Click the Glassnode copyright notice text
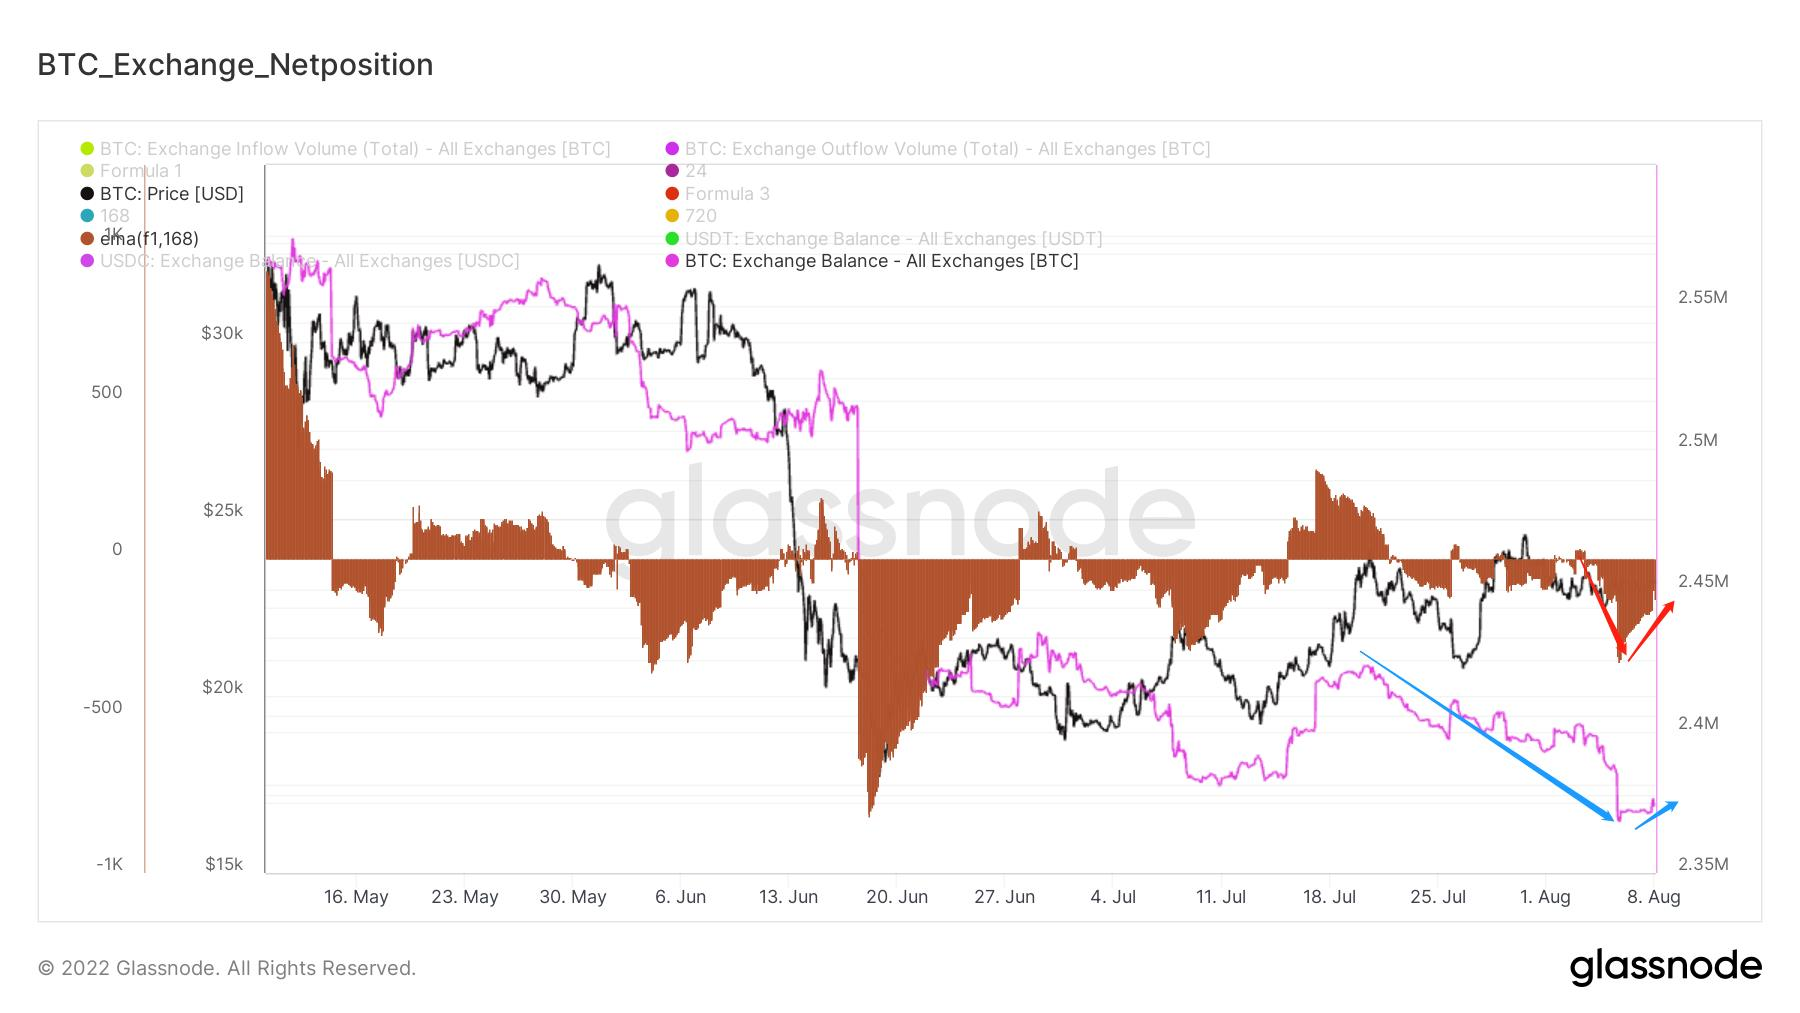 point(227,968)
